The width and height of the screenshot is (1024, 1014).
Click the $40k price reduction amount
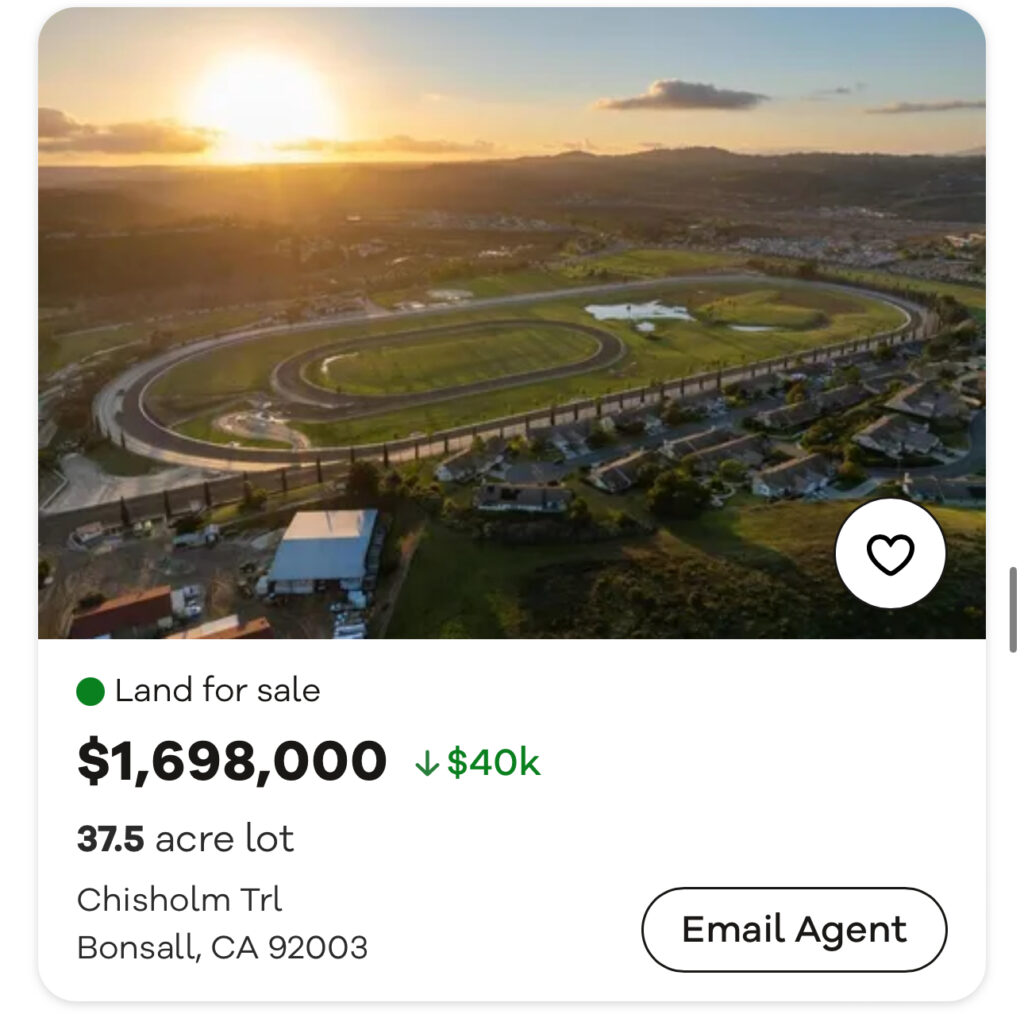pos(493,763)
